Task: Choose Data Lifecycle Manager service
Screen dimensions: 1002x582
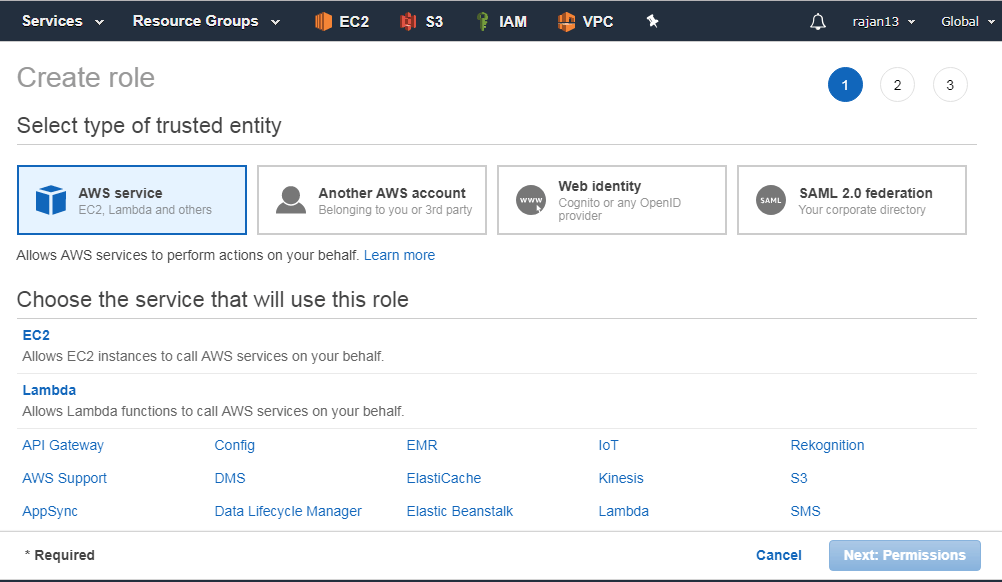Action: tap(288, 512)
